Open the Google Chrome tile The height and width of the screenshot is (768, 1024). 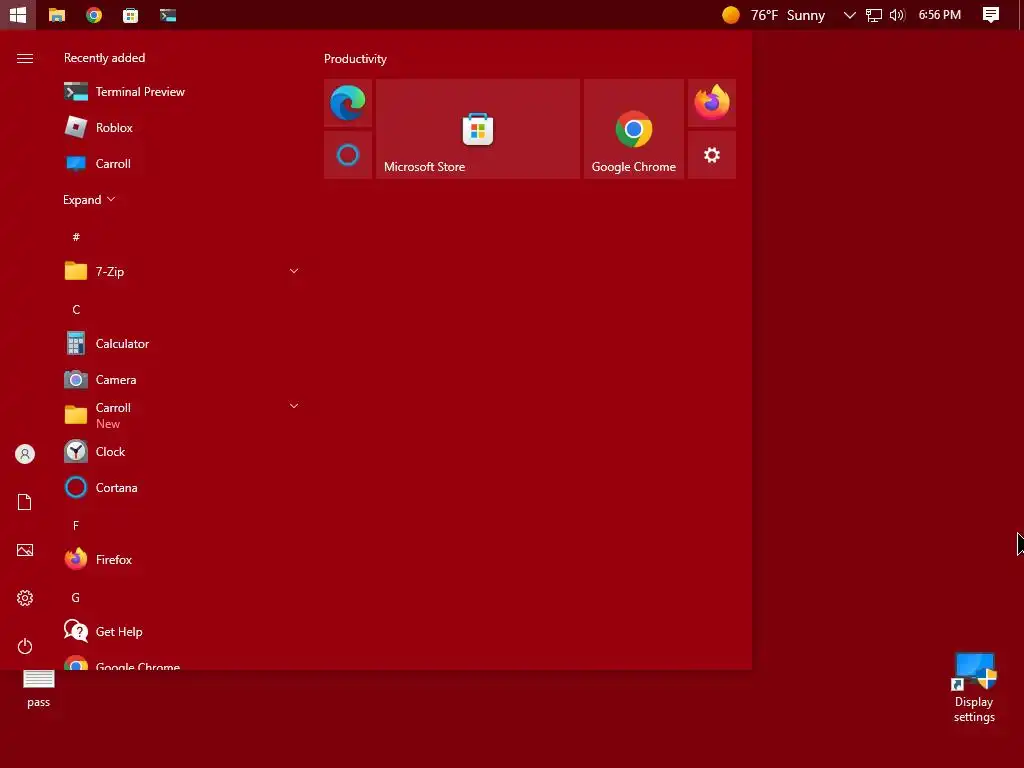(633, 129)
